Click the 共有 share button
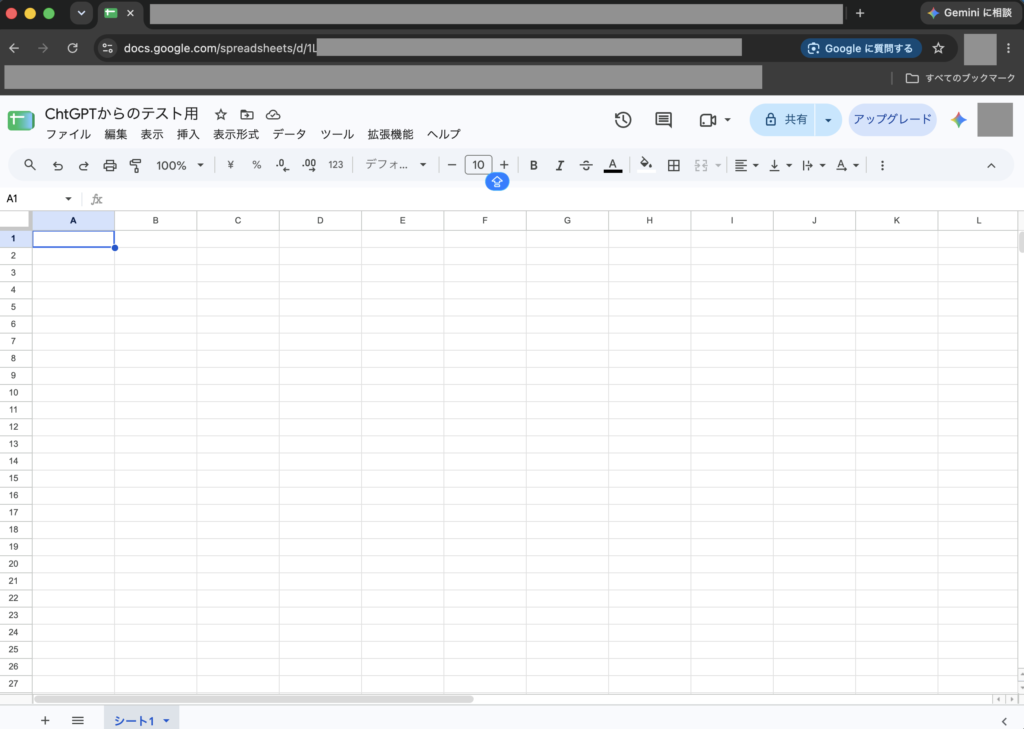1024x729 pixels. [x=782, y=120]
